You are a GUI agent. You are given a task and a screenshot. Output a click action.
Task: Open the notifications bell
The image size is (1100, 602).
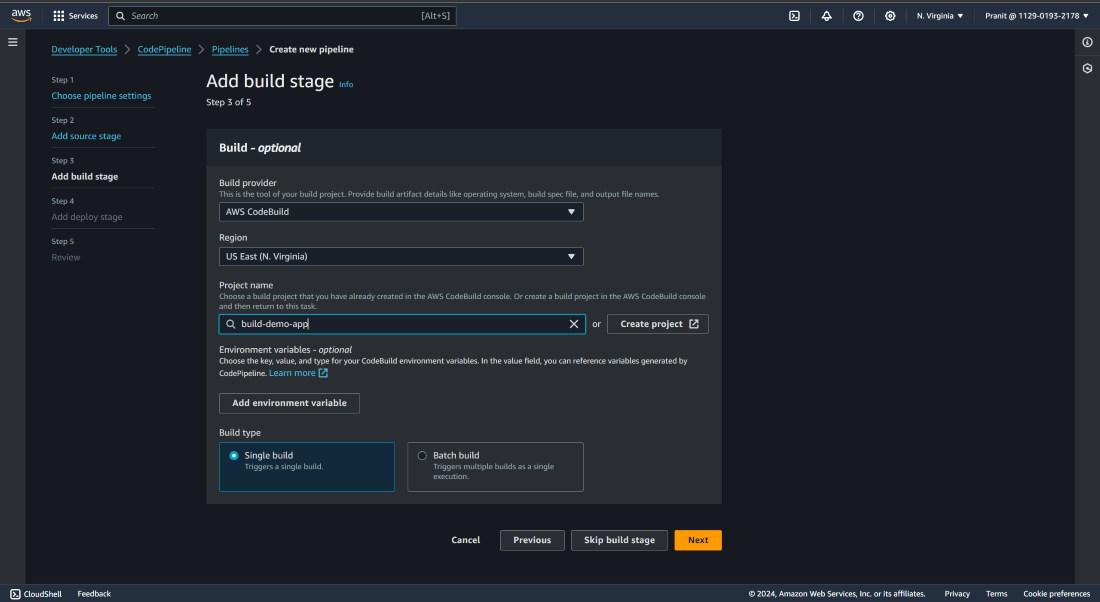point(826,15)
